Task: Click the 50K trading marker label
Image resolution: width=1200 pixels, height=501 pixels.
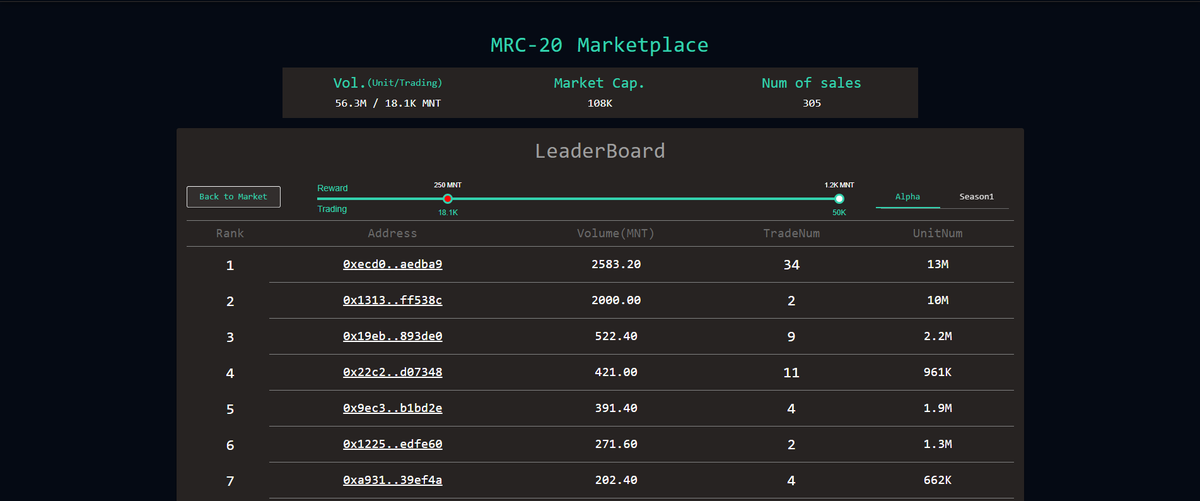Action: pos(839,213)
